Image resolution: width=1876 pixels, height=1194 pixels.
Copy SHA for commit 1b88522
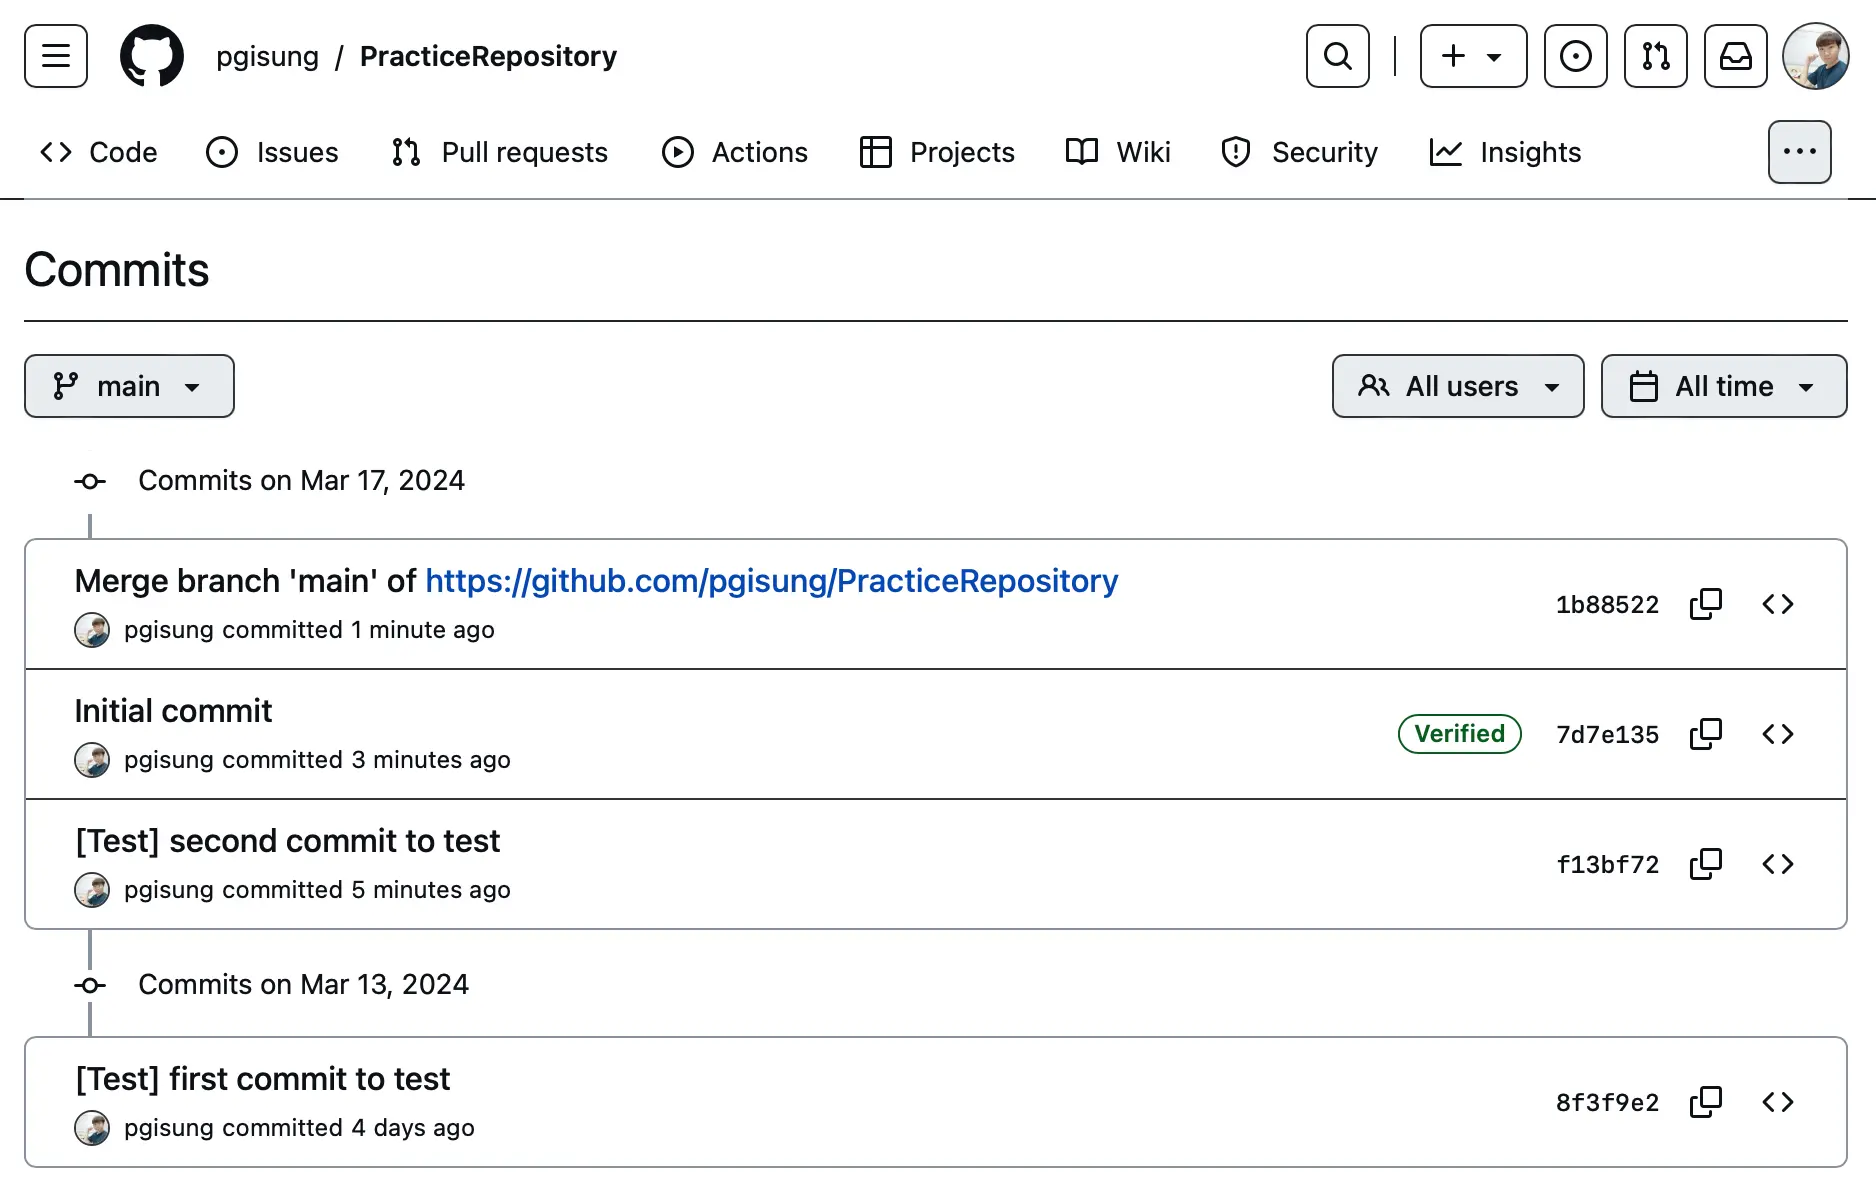pyautogui.click(x=1706, y=604)
